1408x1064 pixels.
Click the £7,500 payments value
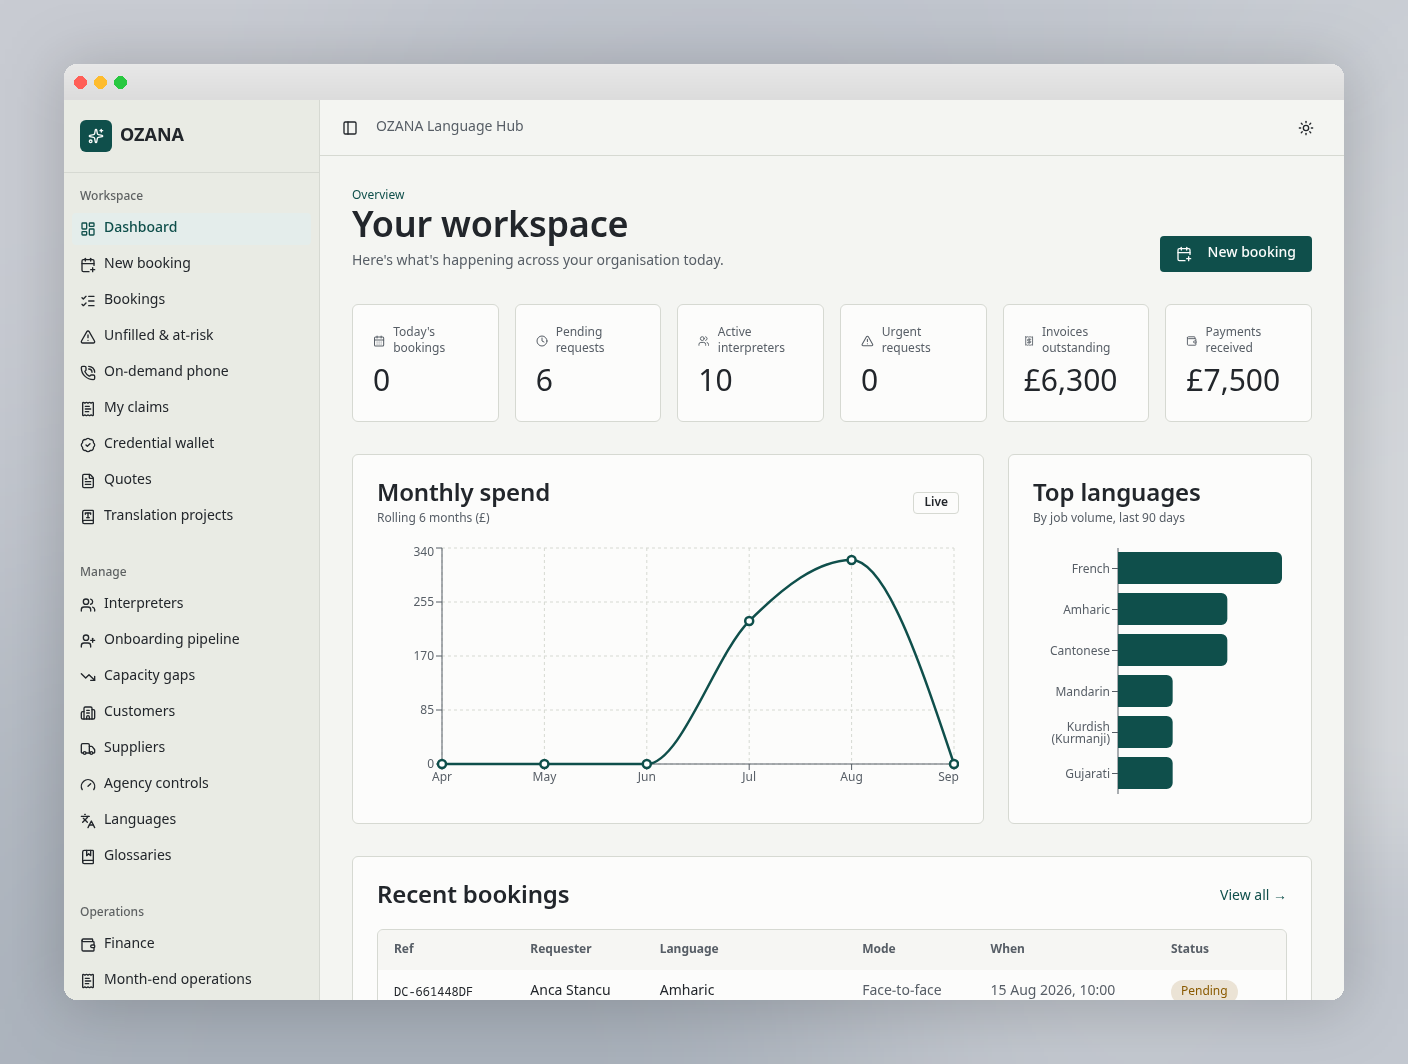1232,381
